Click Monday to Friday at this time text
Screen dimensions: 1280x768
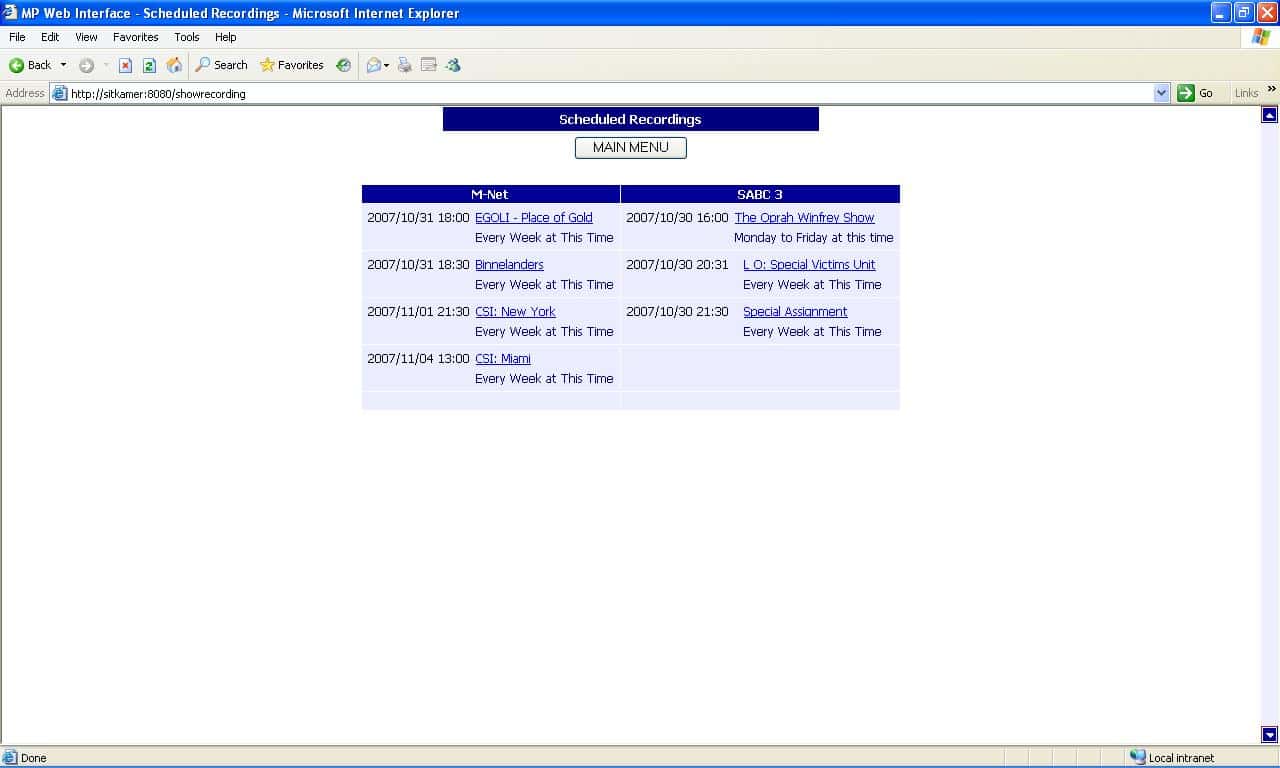814,237
